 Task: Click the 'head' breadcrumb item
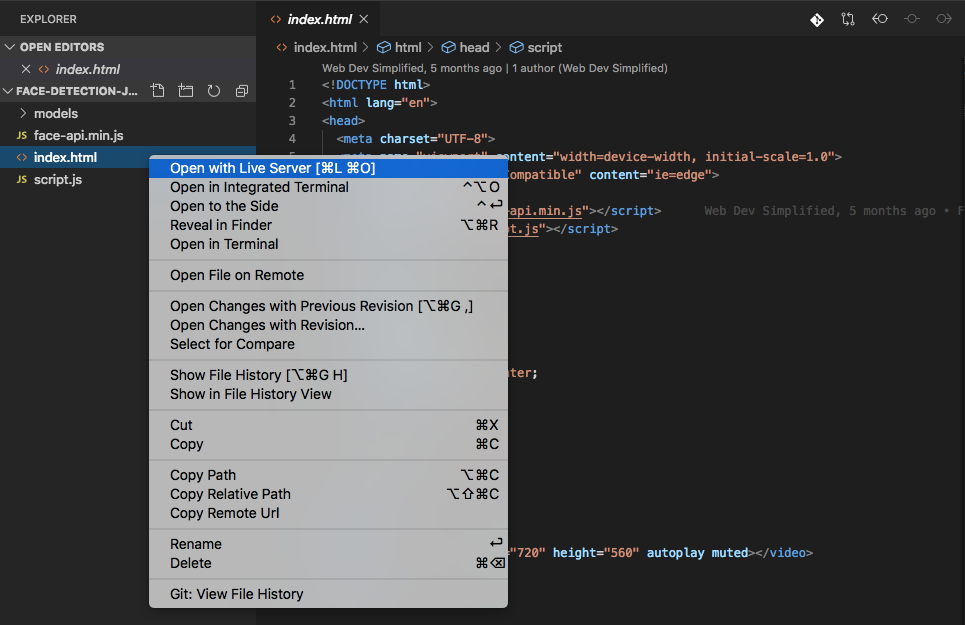pos(473,47)
